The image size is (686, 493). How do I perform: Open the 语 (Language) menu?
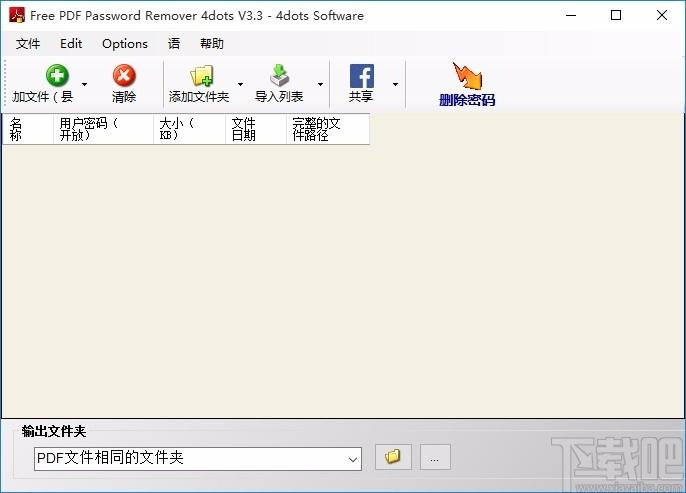pos(174,43)
